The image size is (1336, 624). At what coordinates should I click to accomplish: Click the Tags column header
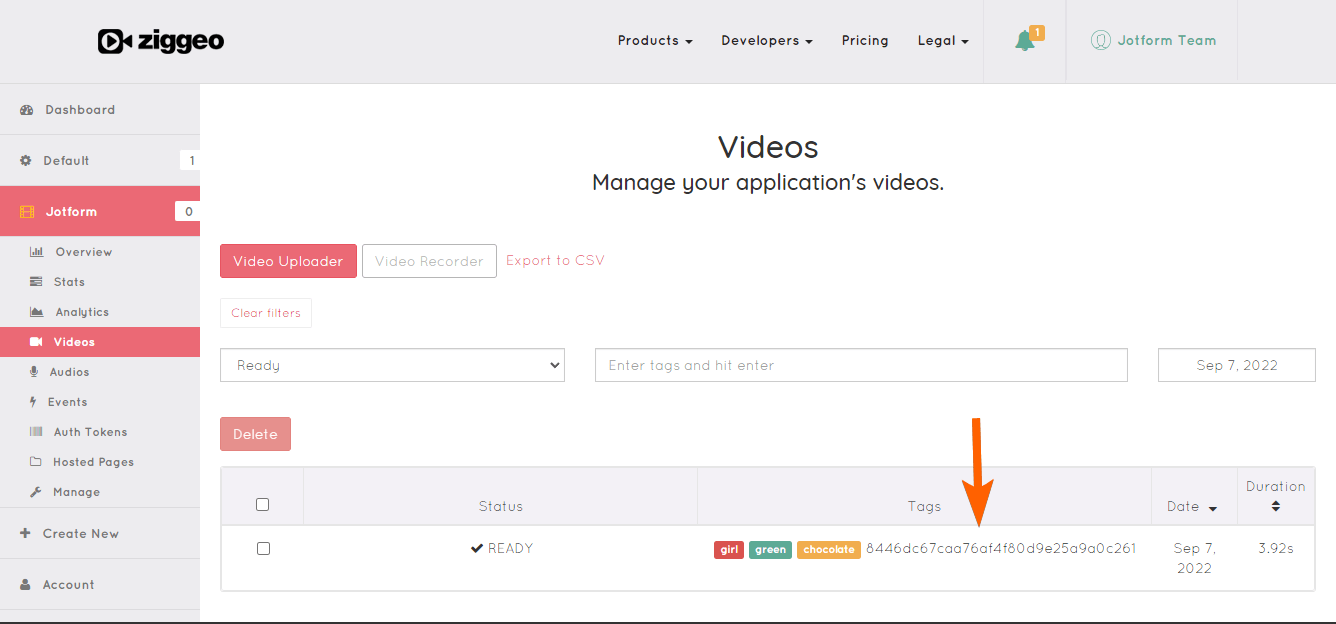point(924,506)
